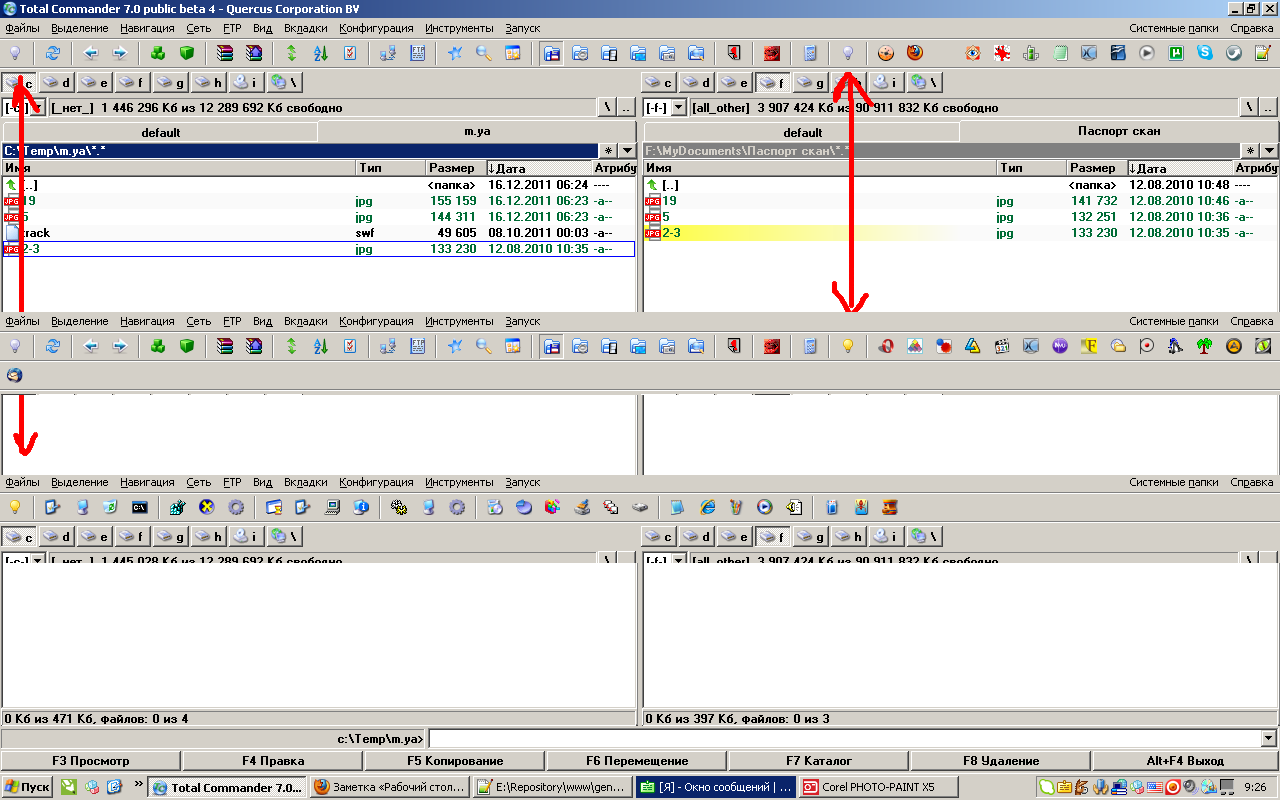Switch to Corel PHOTO-PAINT X5 in taskbar
Screen dimensions: 1280x800
point(868,787)
